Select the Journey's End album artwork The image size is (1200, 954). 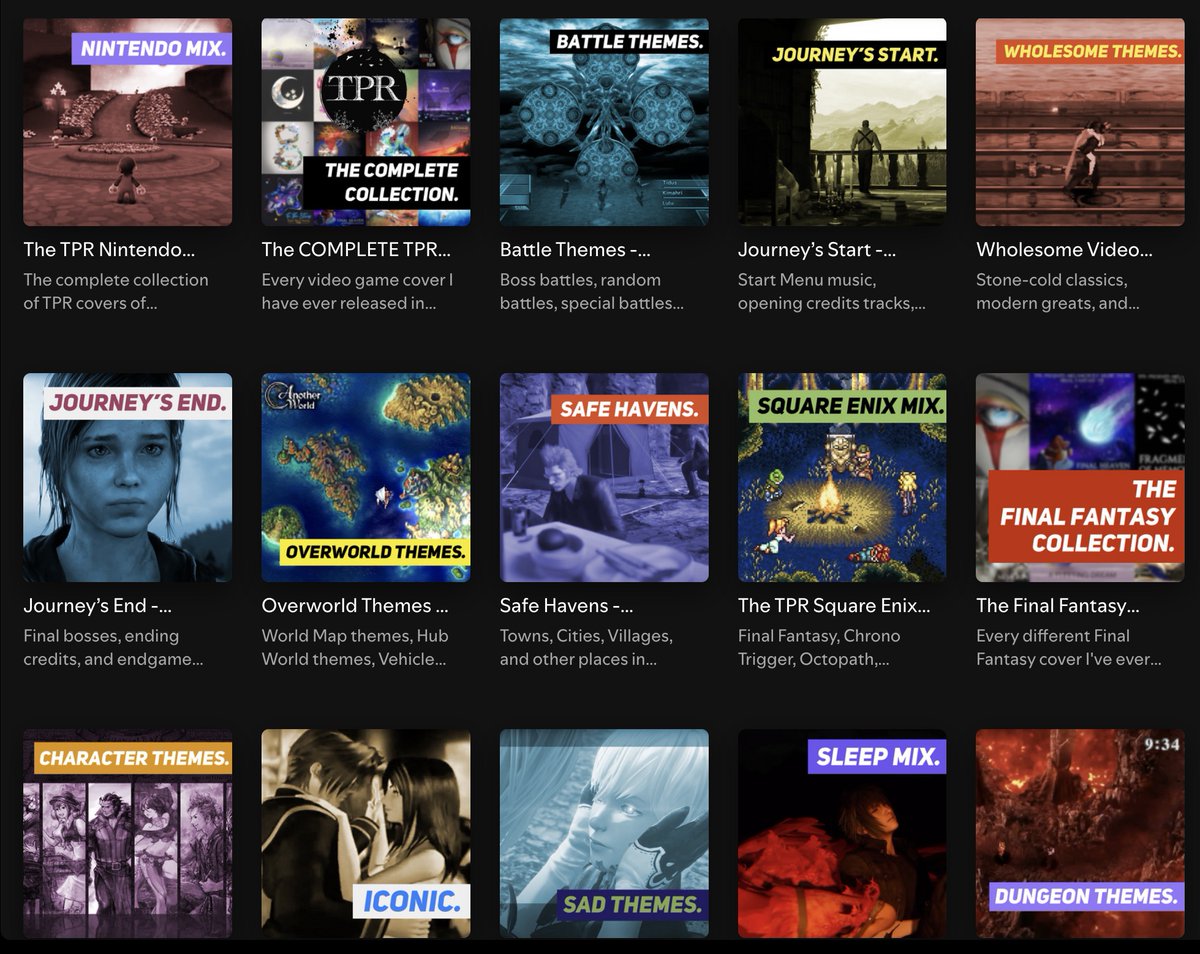(x=127, y=477)
